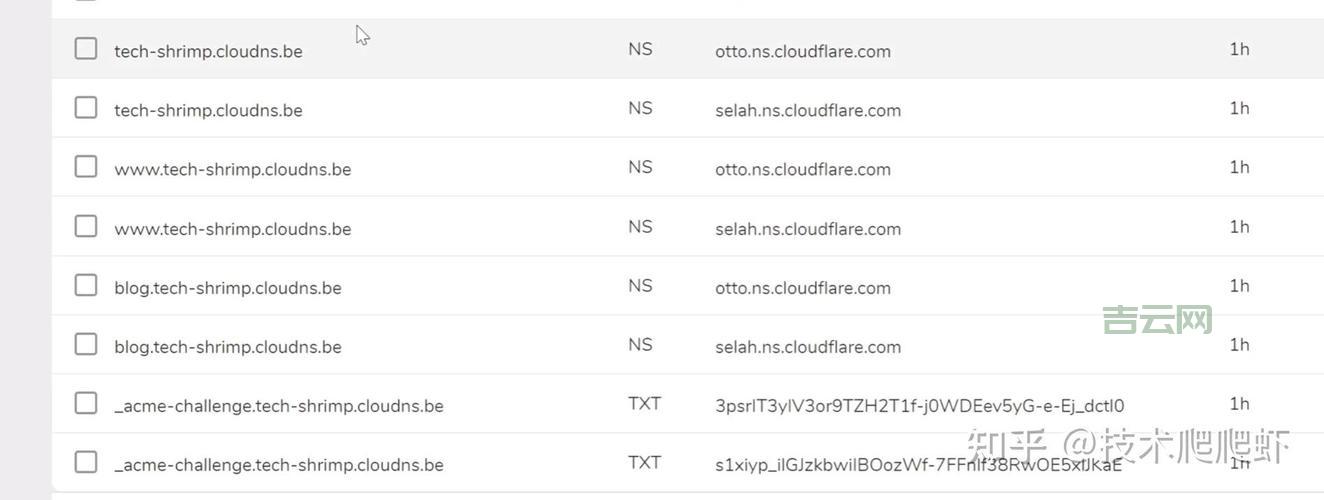Select checkbox of TXT record starting with s1xiyp
This screenshot has width=1324, height=500.
click(x=86, y=463)
